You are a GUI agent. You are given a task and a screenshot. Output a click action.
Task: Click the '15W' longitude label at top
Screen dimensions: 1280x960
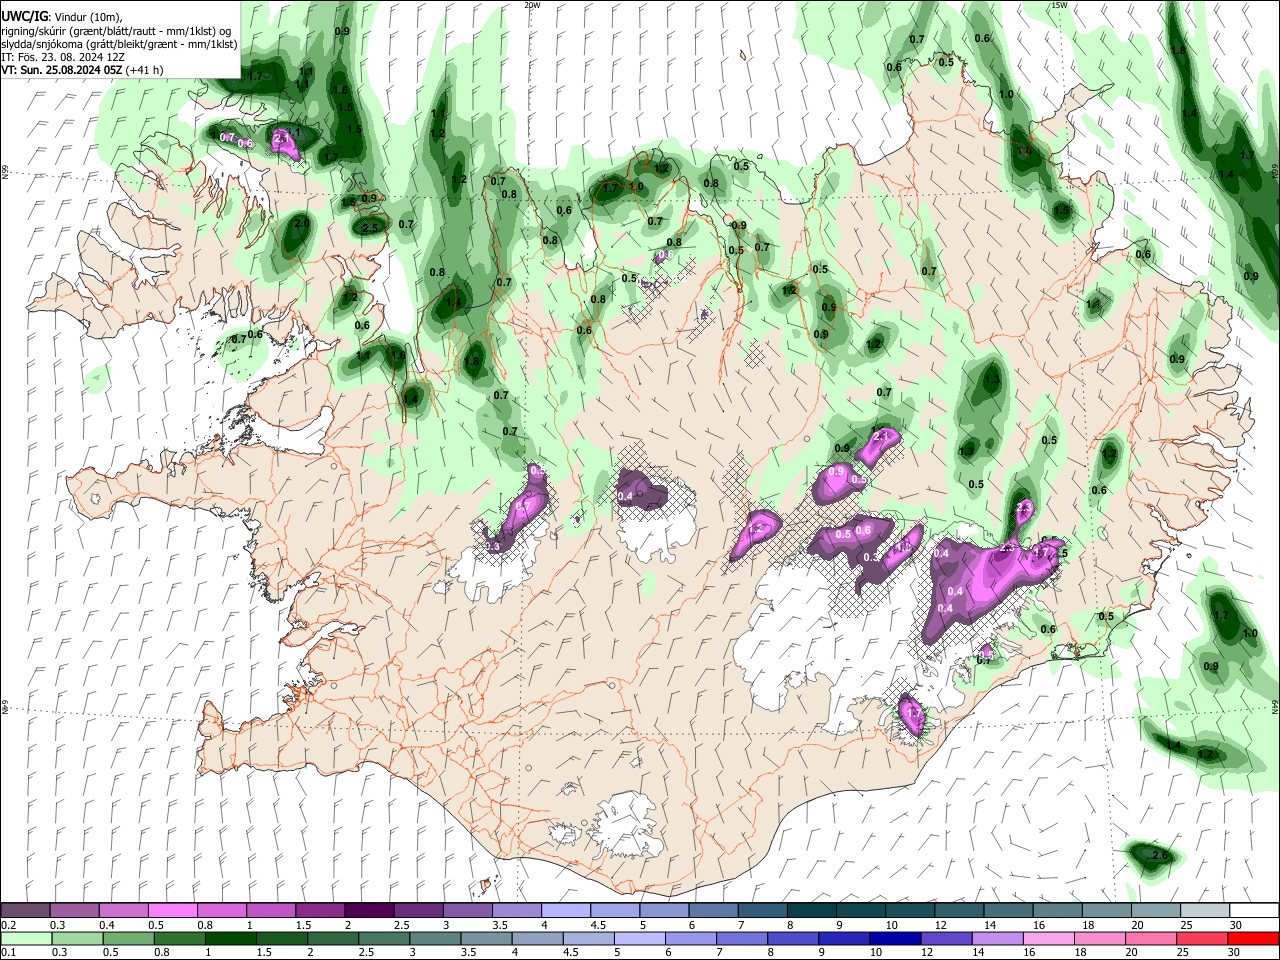[x=1059, y=5]
